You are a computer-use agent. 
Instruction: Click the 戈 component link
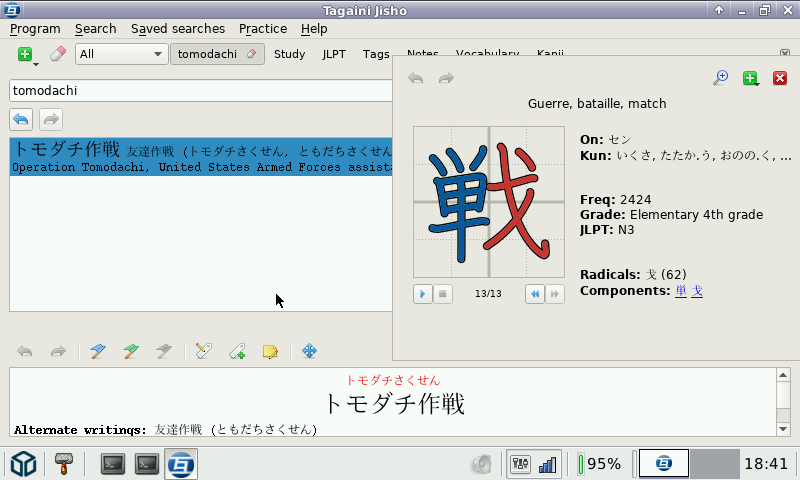point(697,290)
